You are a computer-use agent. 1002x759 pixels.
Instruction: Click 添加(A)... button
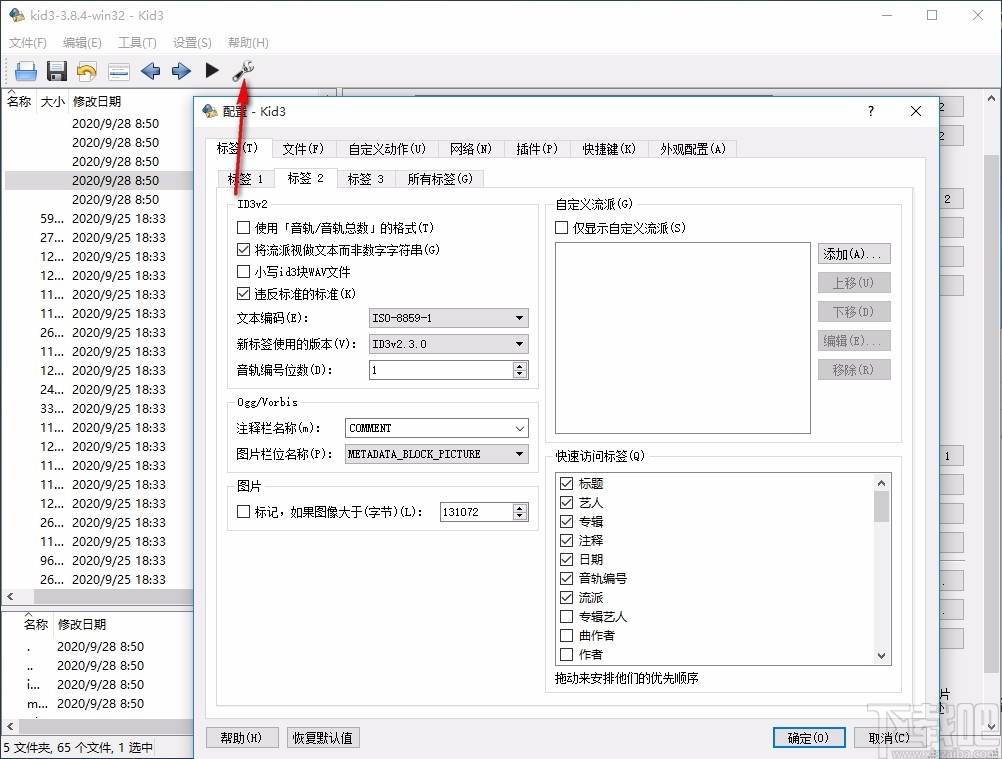(854, 254)
